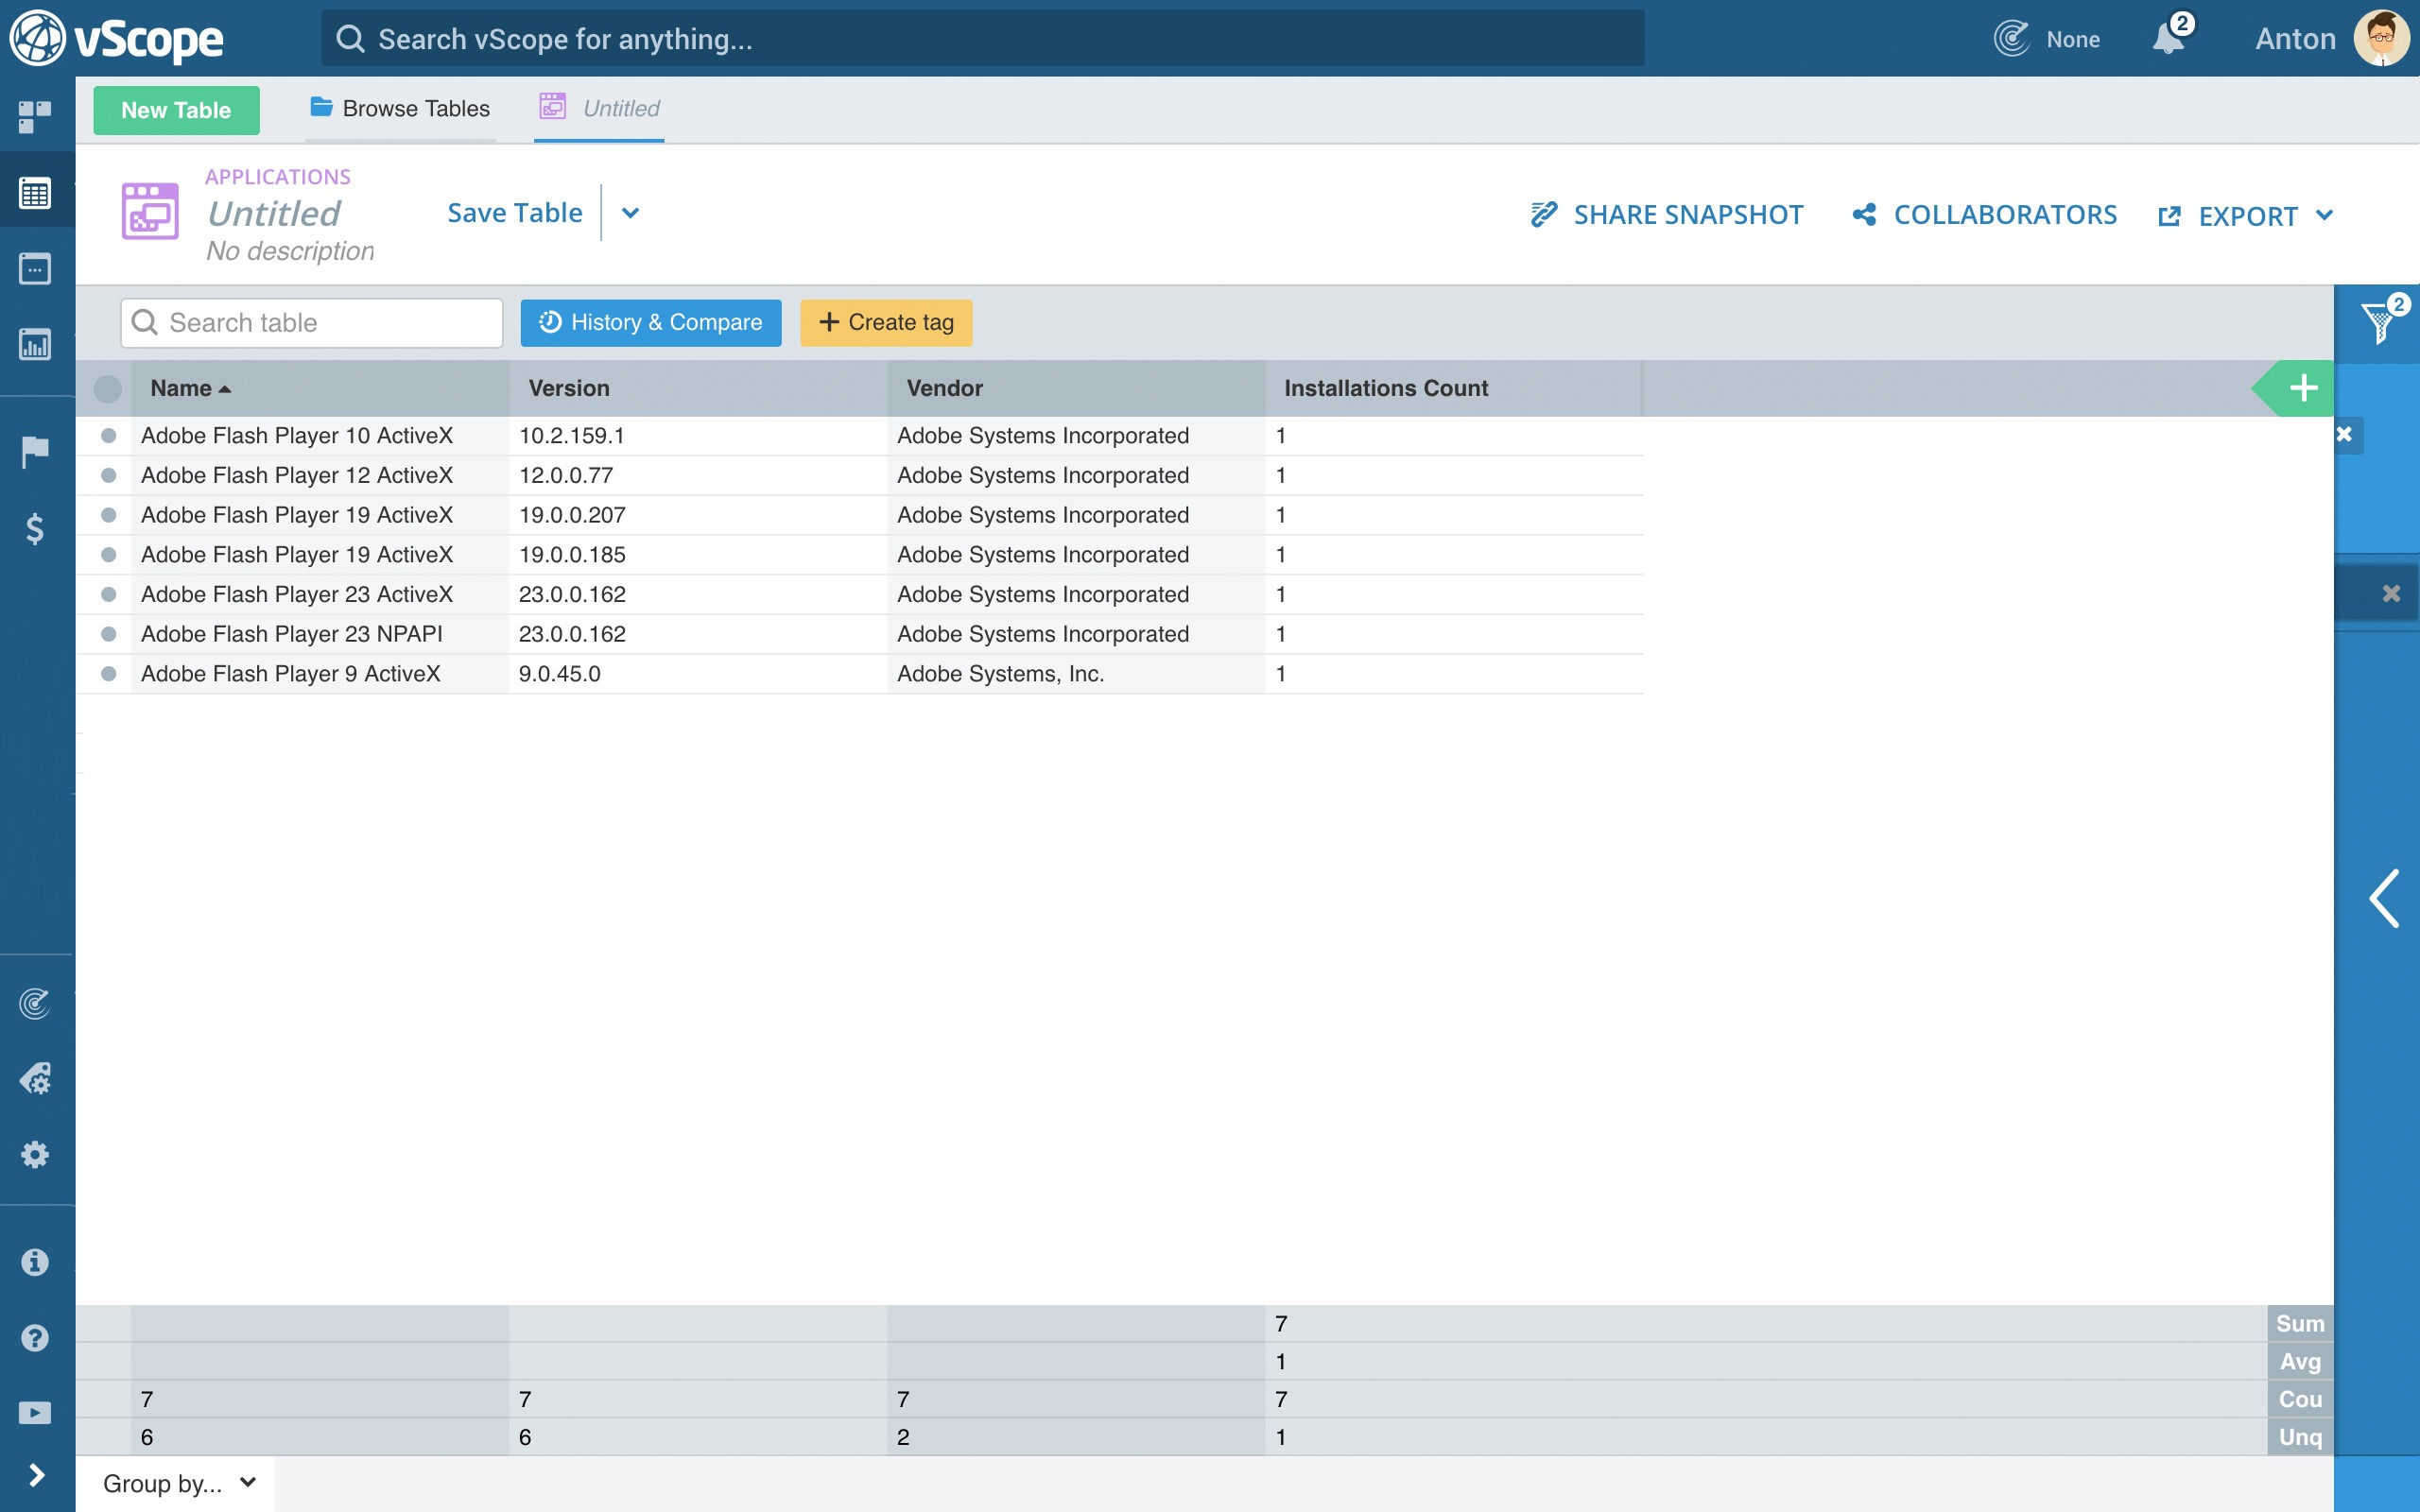2420x1512 pixels.
Task: Open COLLABORATORS
Action: (x=1985, y=215)
